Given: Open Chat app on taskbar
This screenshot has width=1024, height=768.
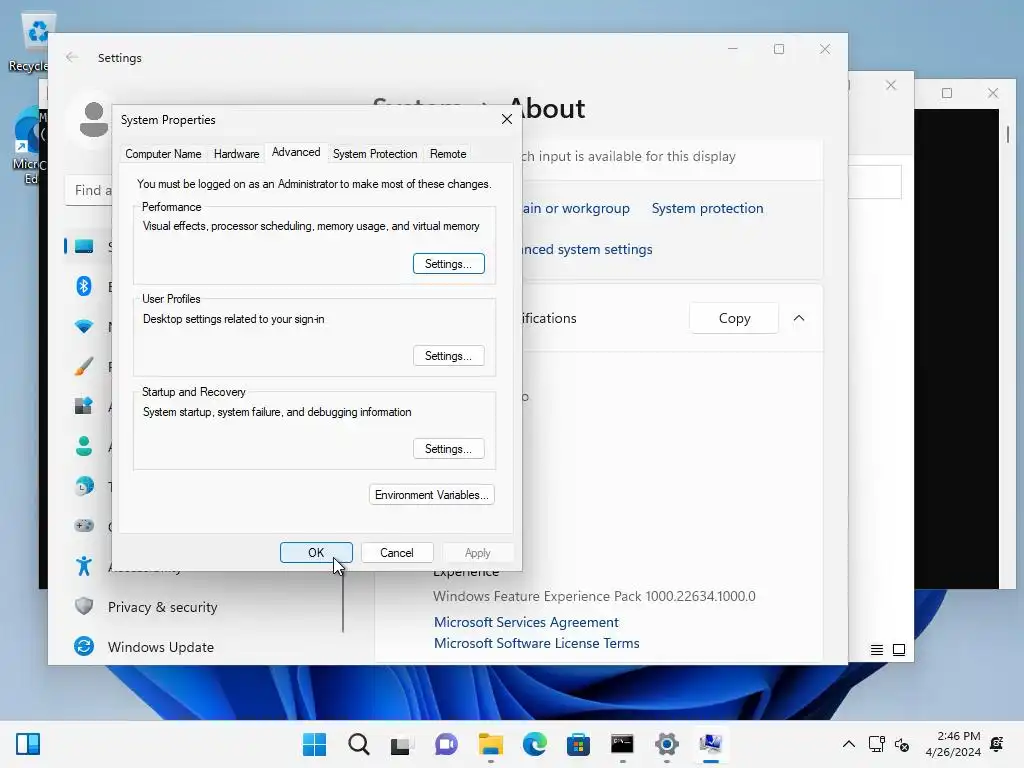Looking at the screenshot, I should point(446,744).
